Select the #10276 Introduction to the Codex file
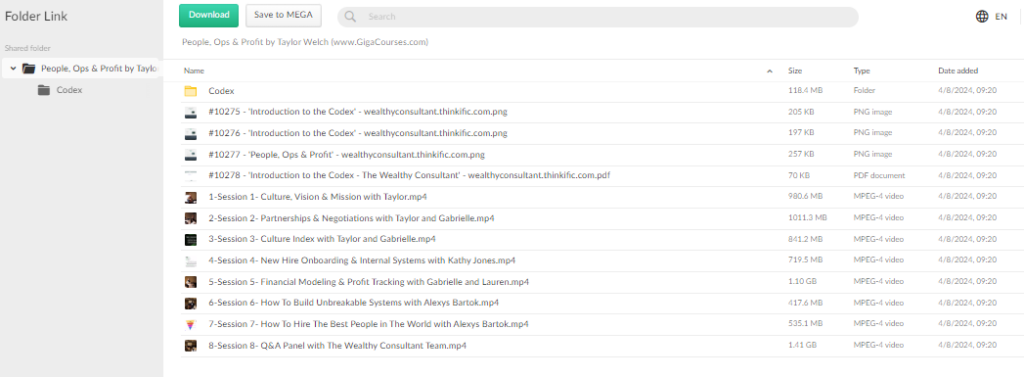Image resolution: width=1024 pixels, height=377 pixels. pos(358,133)
